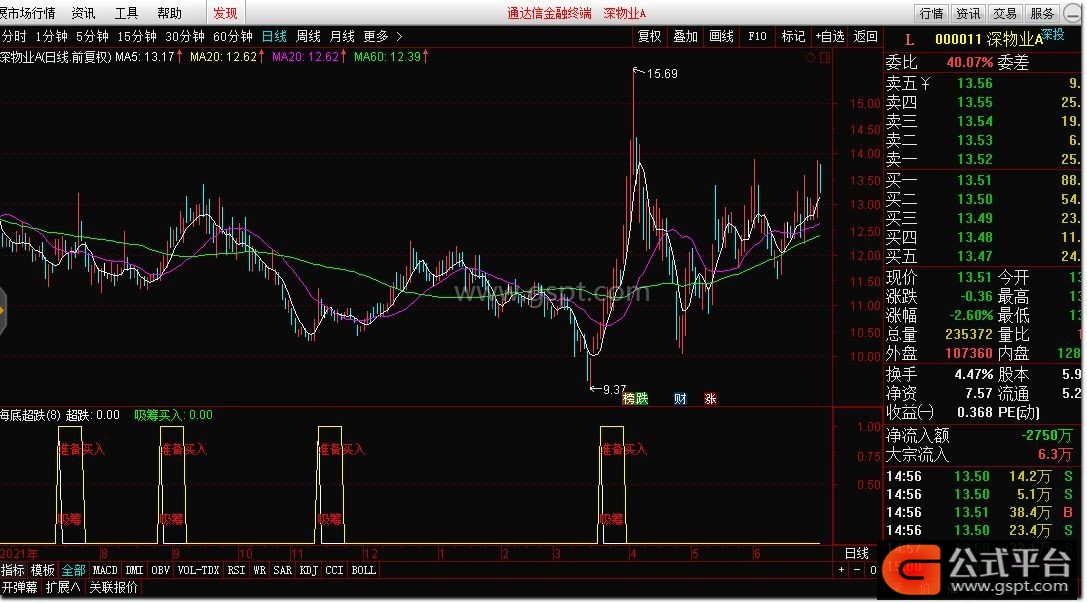Click the 行情 button in the title bar
Viewport: 1087px width, 603px height.
[x=932, y=13]
